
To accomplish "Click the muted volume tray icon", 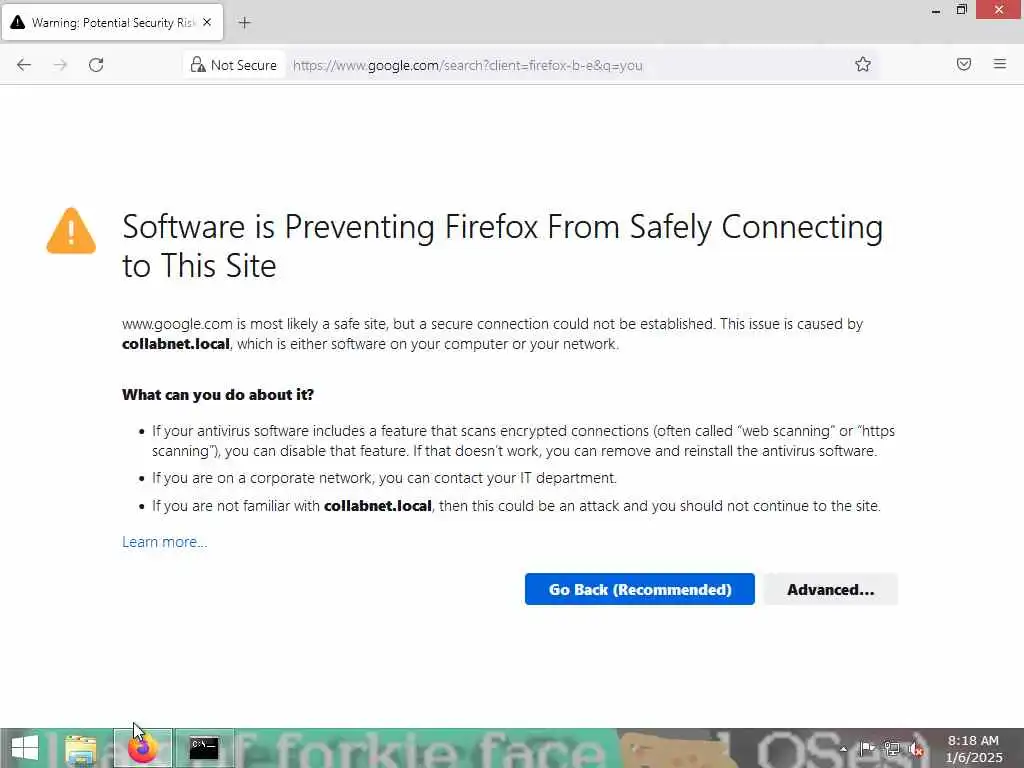I will [915, 748].
